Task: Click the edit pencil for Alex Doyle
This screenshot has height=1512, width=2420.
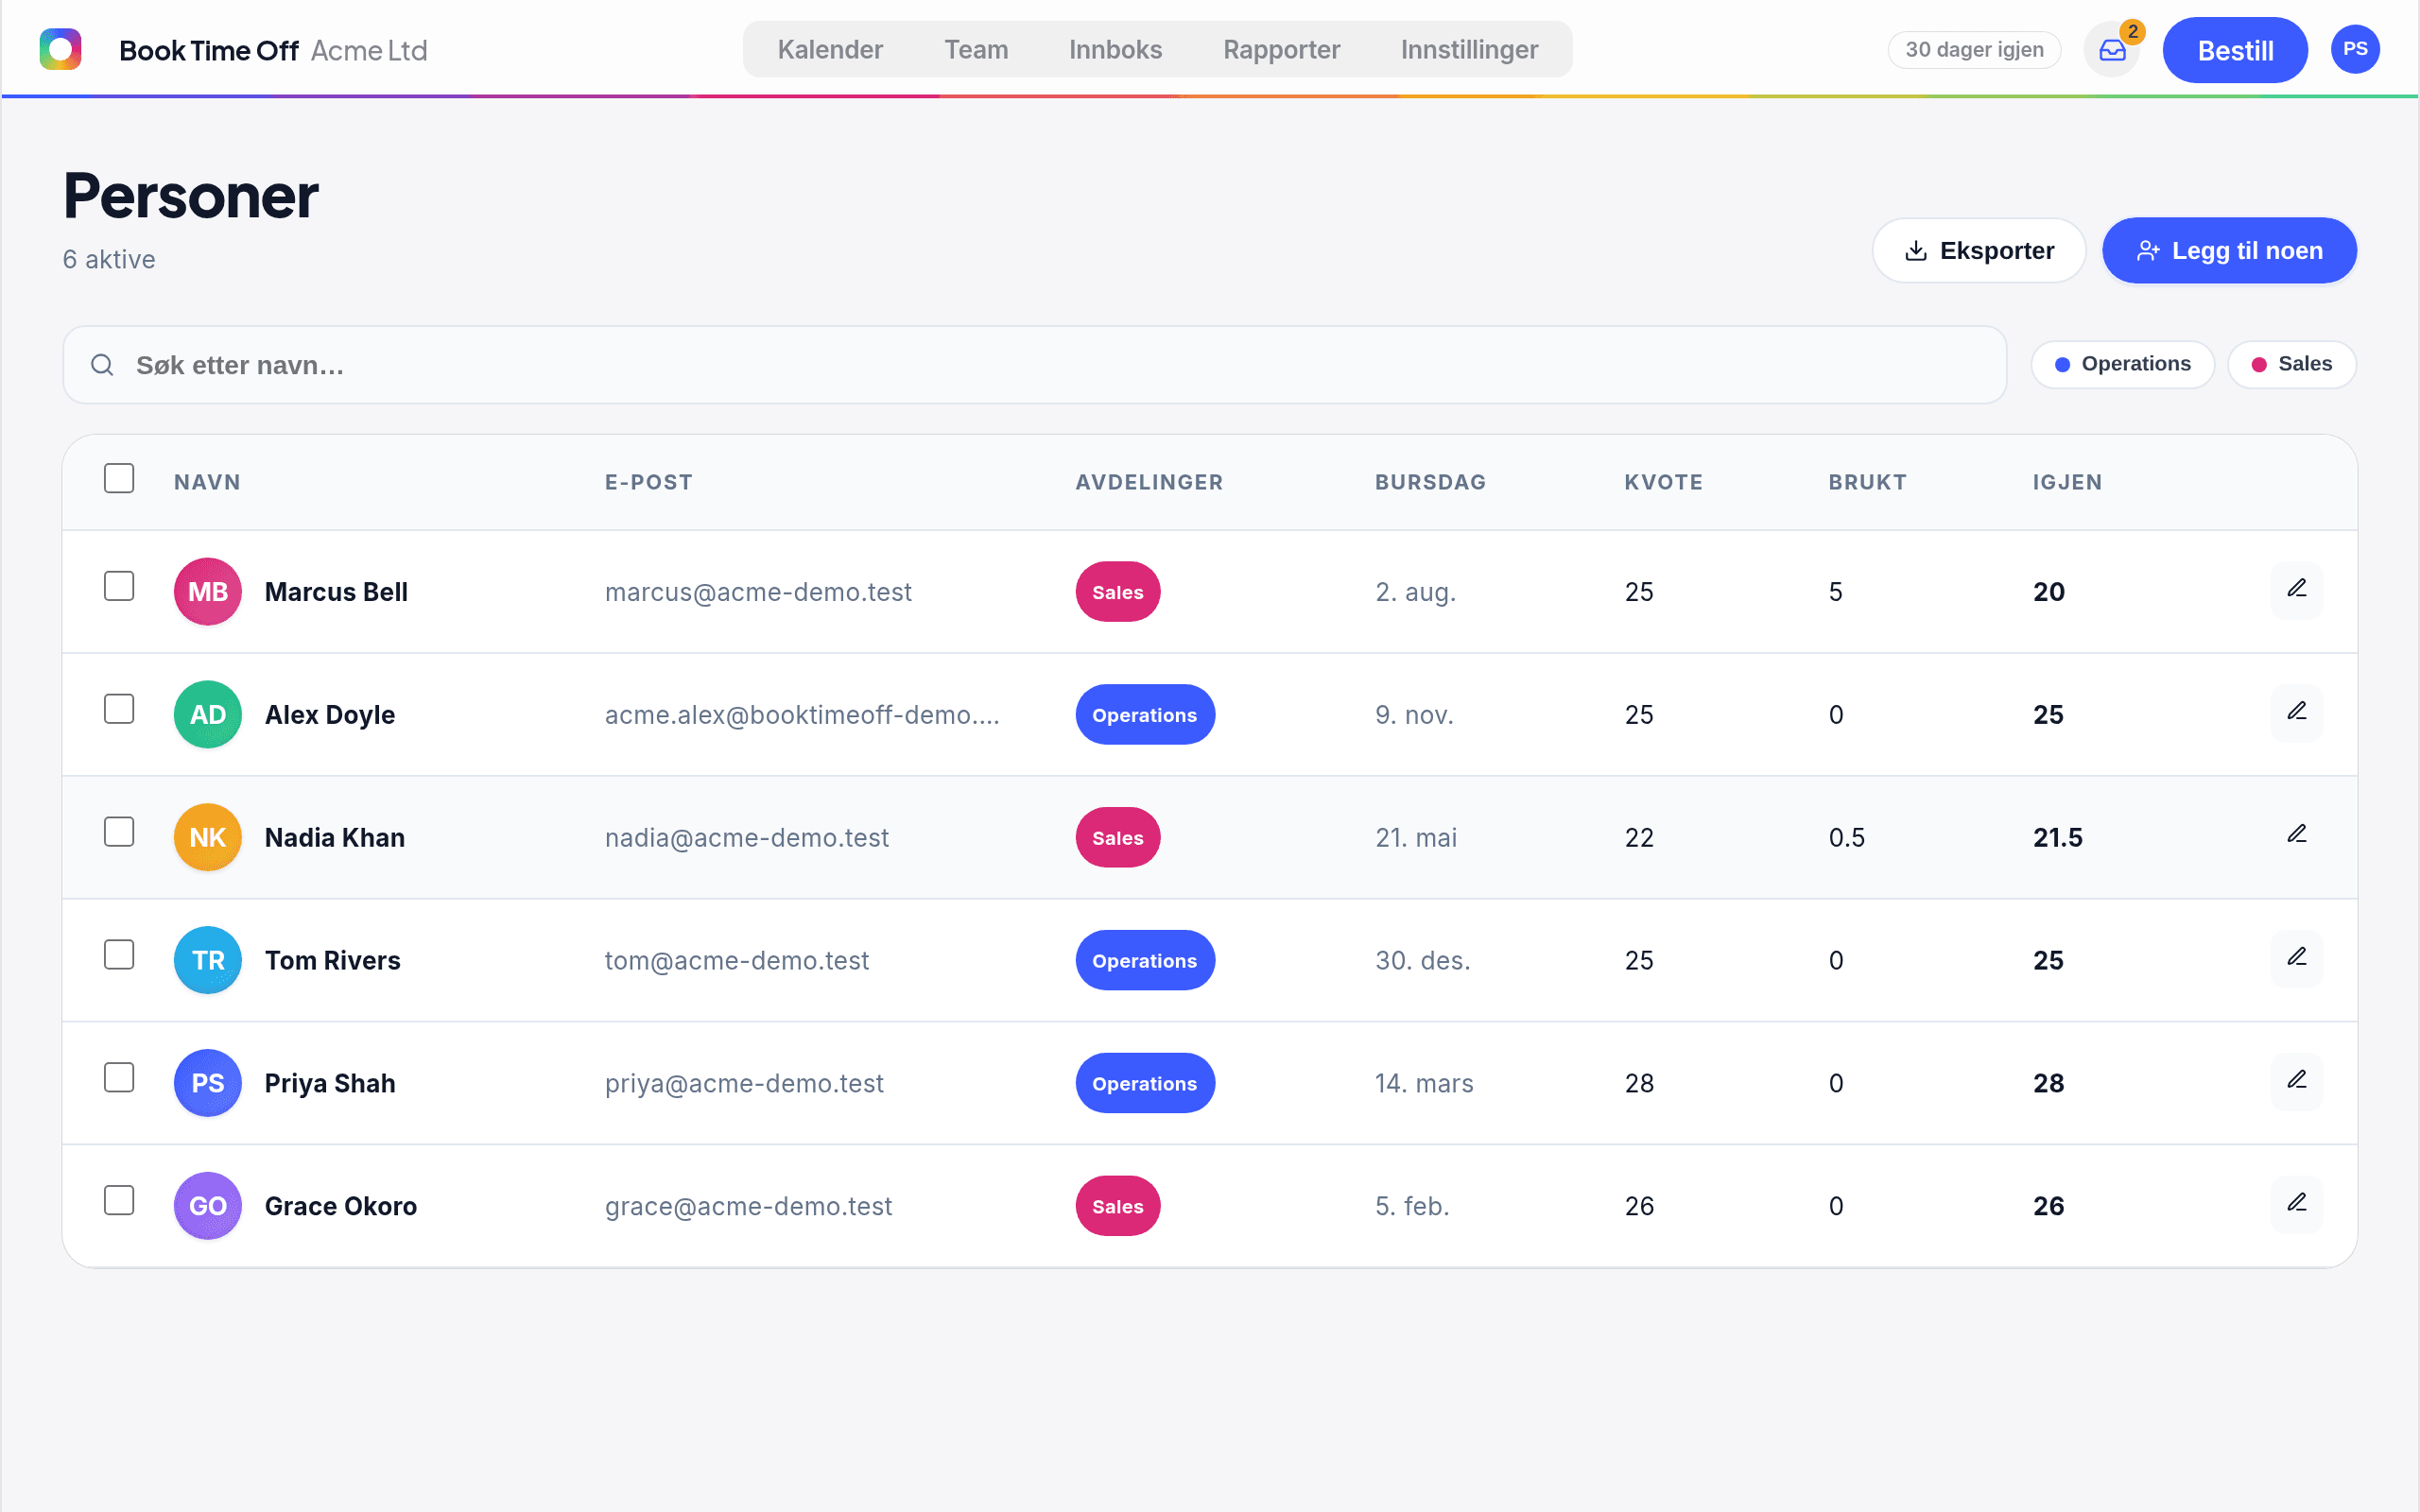Action: click(x=2297, y=712)
